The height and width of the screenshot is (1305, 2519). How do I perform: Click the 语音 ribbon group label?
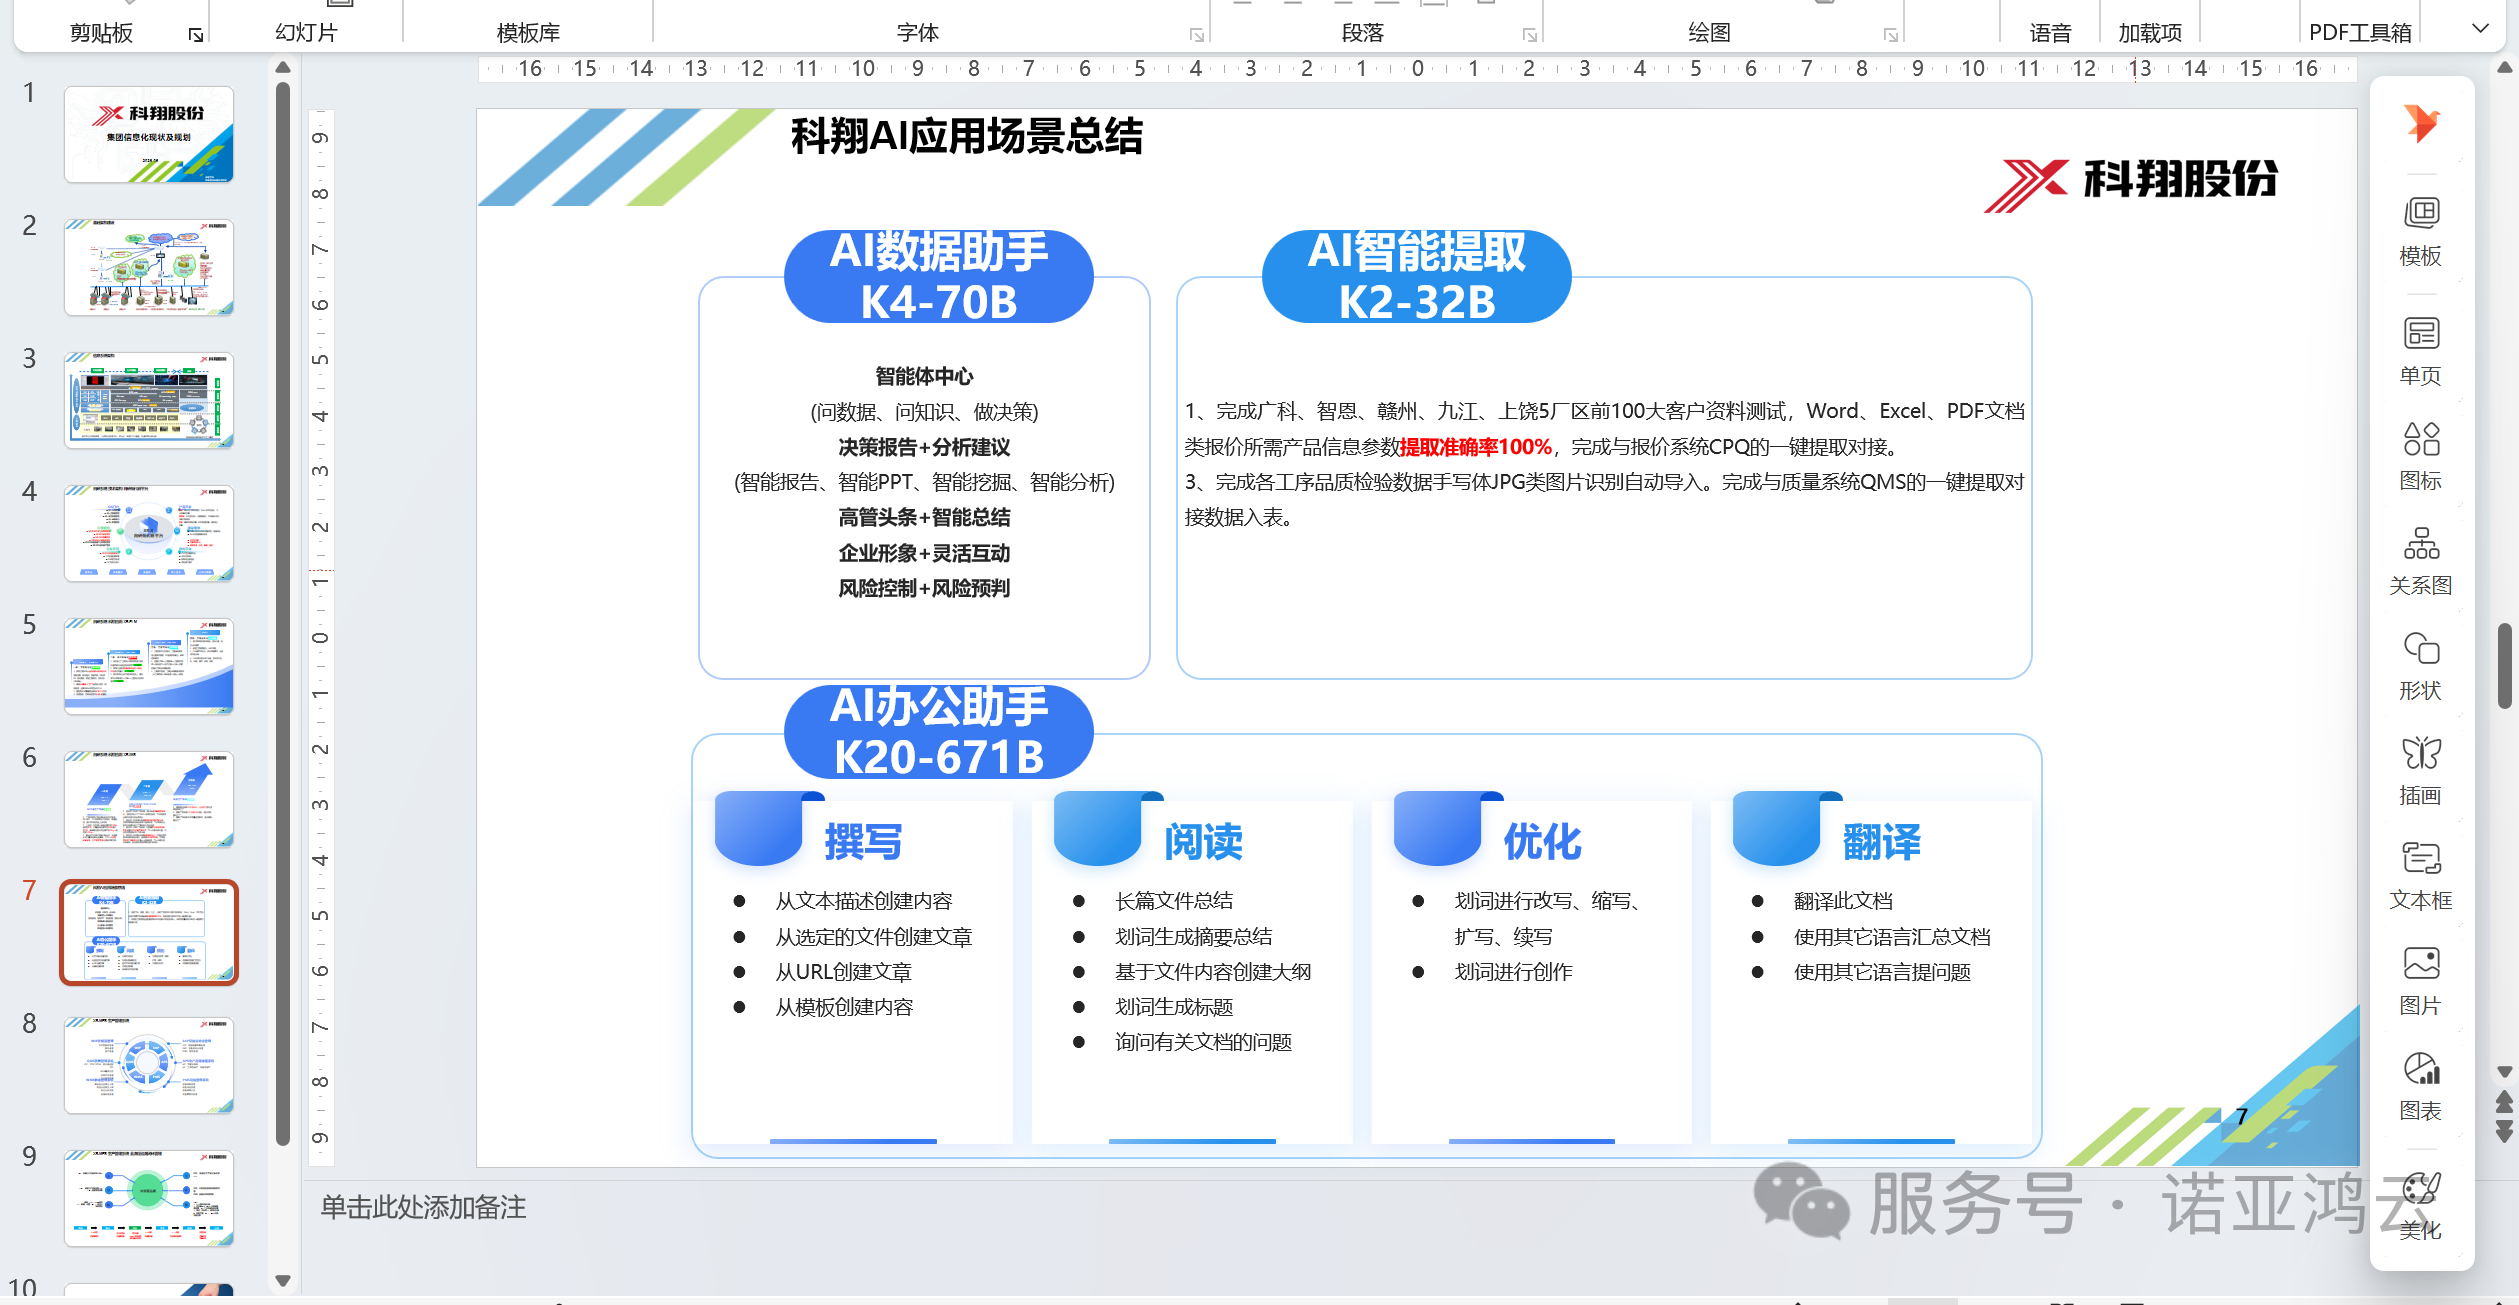[x=2050, y=33]
